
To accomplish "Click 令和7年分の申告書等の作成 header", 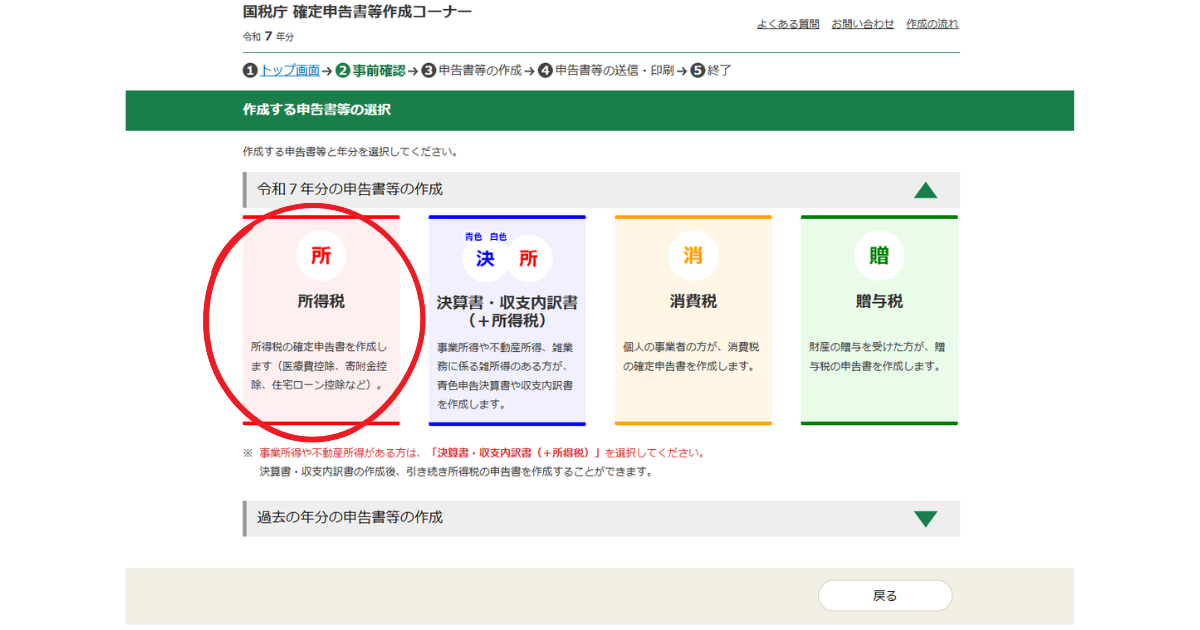I will [350, 189].
